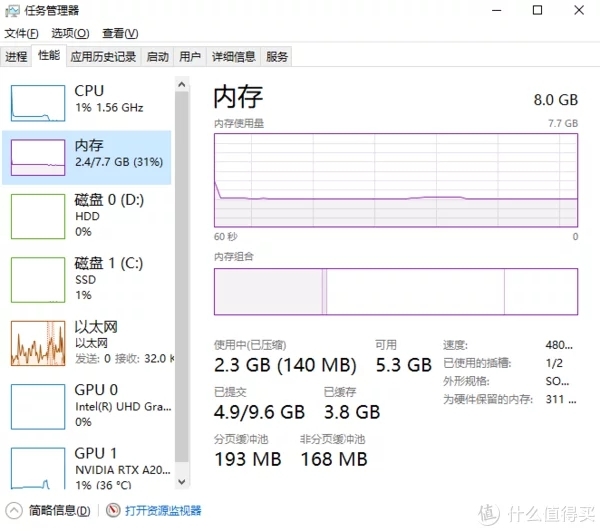600x531 pixels.
Task: Switch to the 详细信息 tab
Action: pyautogui.click(x=233, y=57)
